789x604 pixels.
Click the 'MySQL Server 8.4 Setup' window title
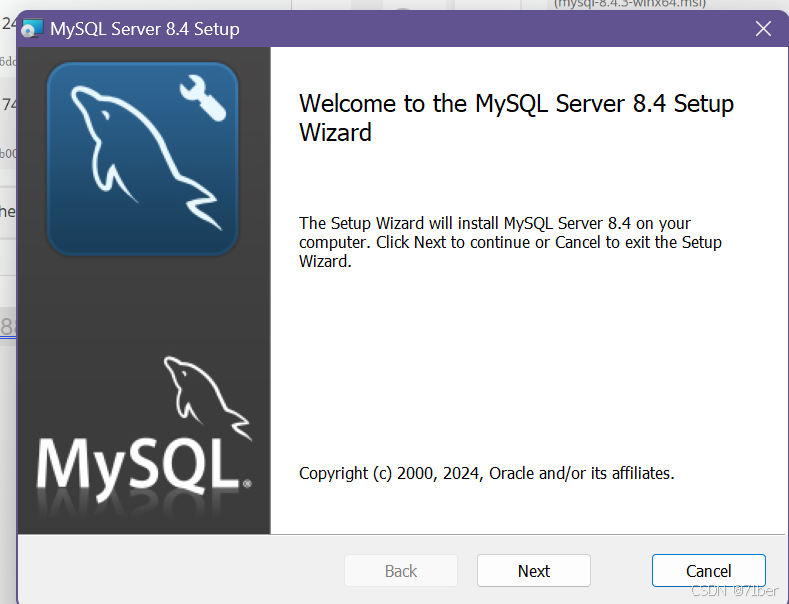point(145,29)
